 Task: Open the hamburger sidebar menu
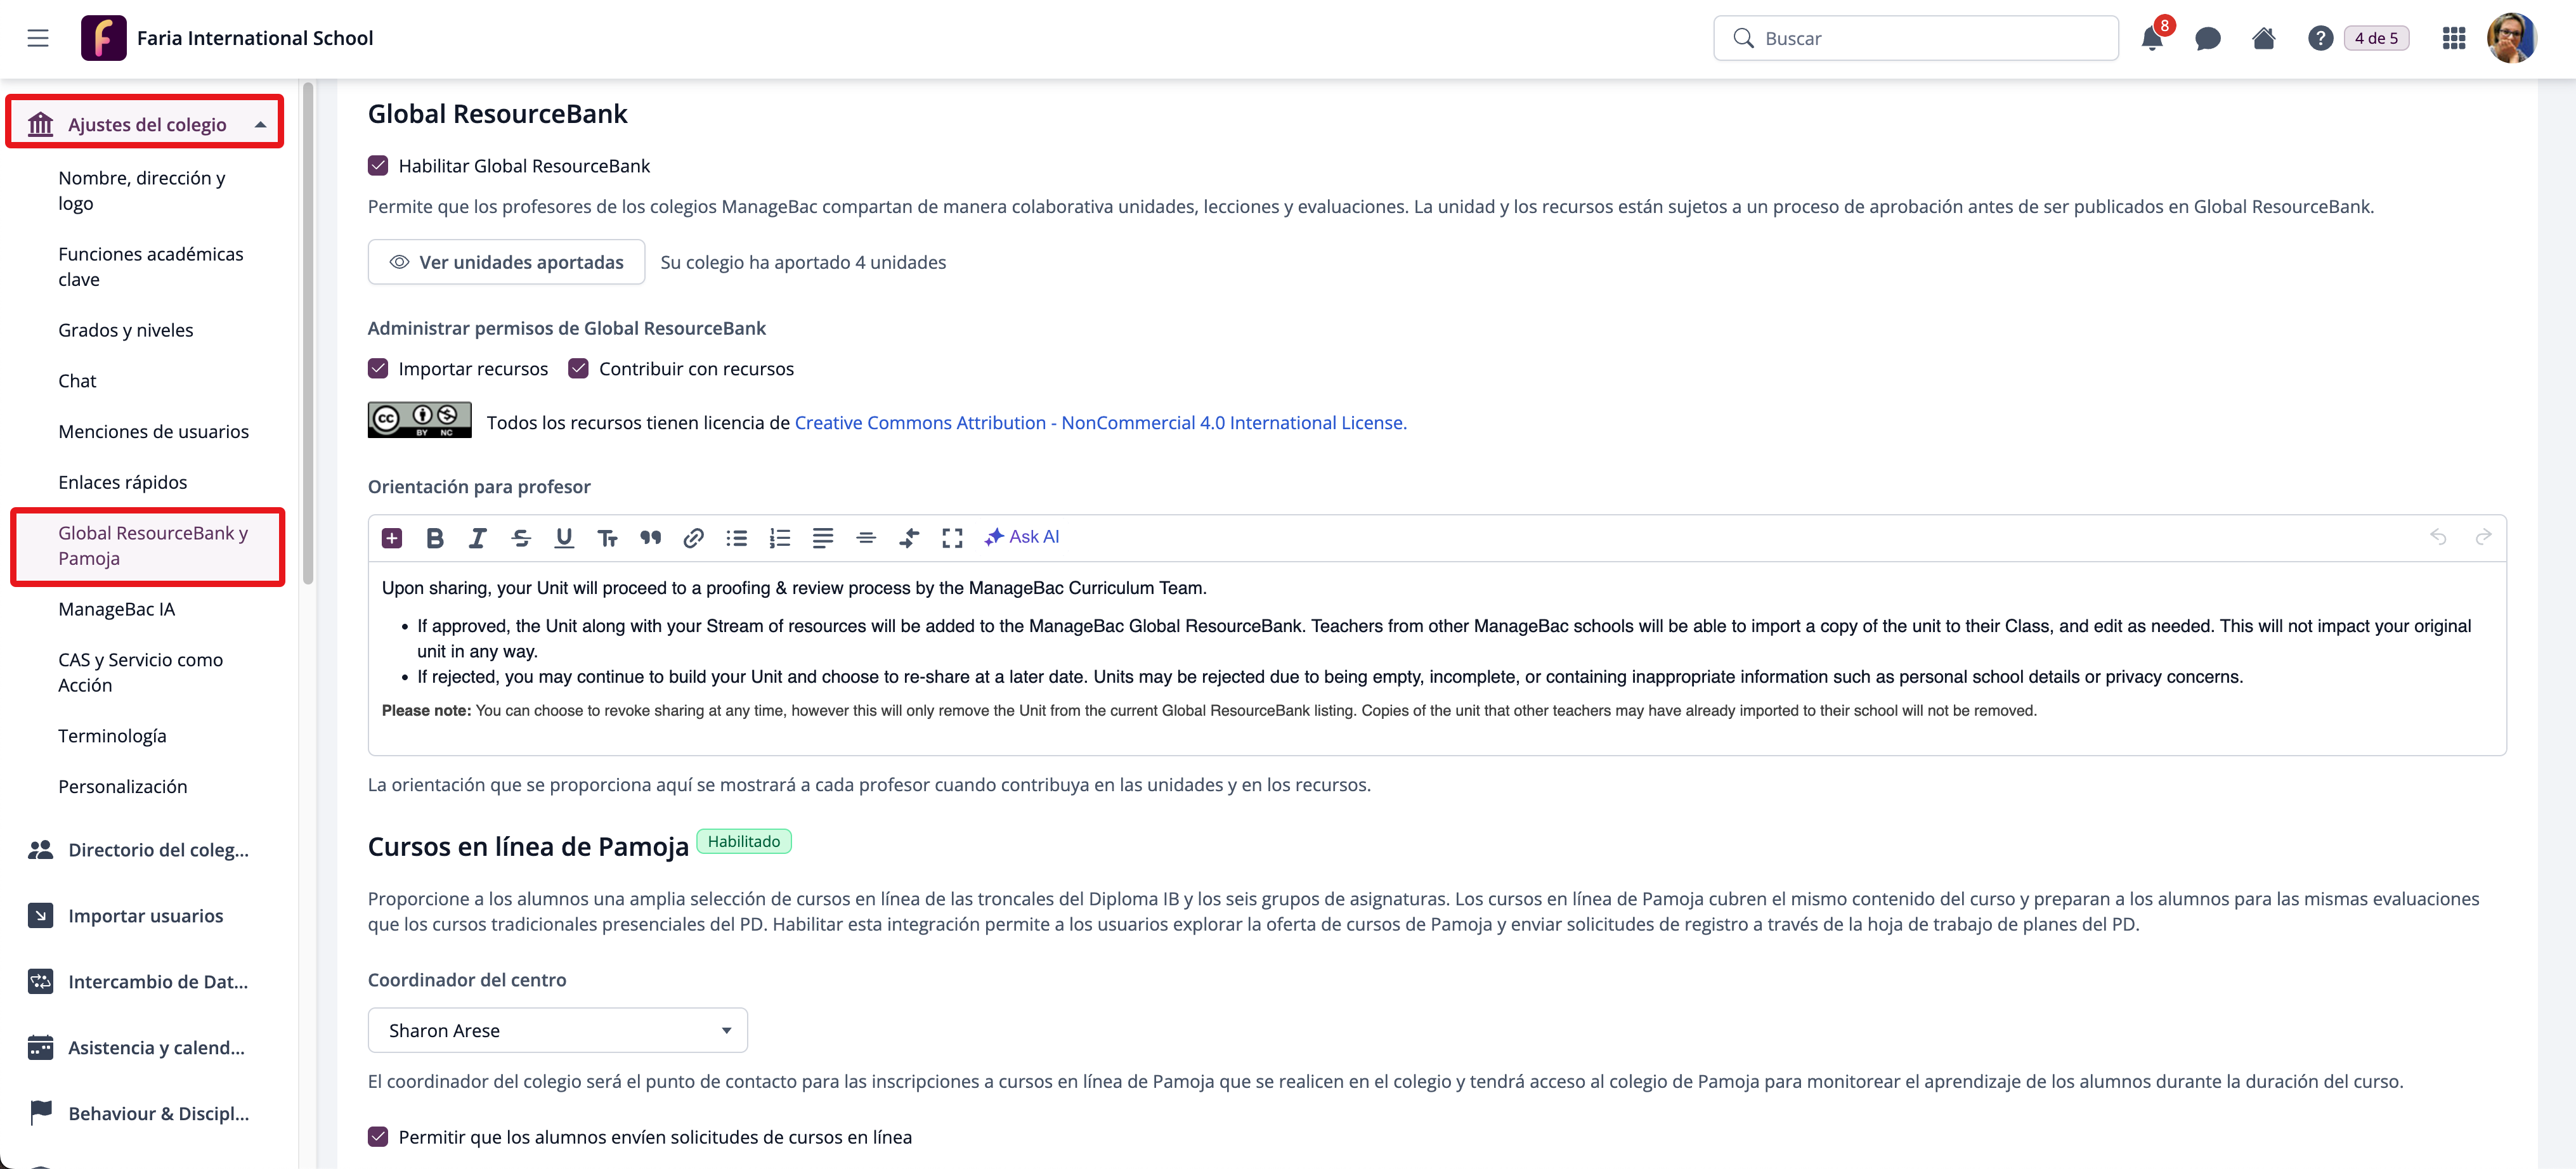38,38
